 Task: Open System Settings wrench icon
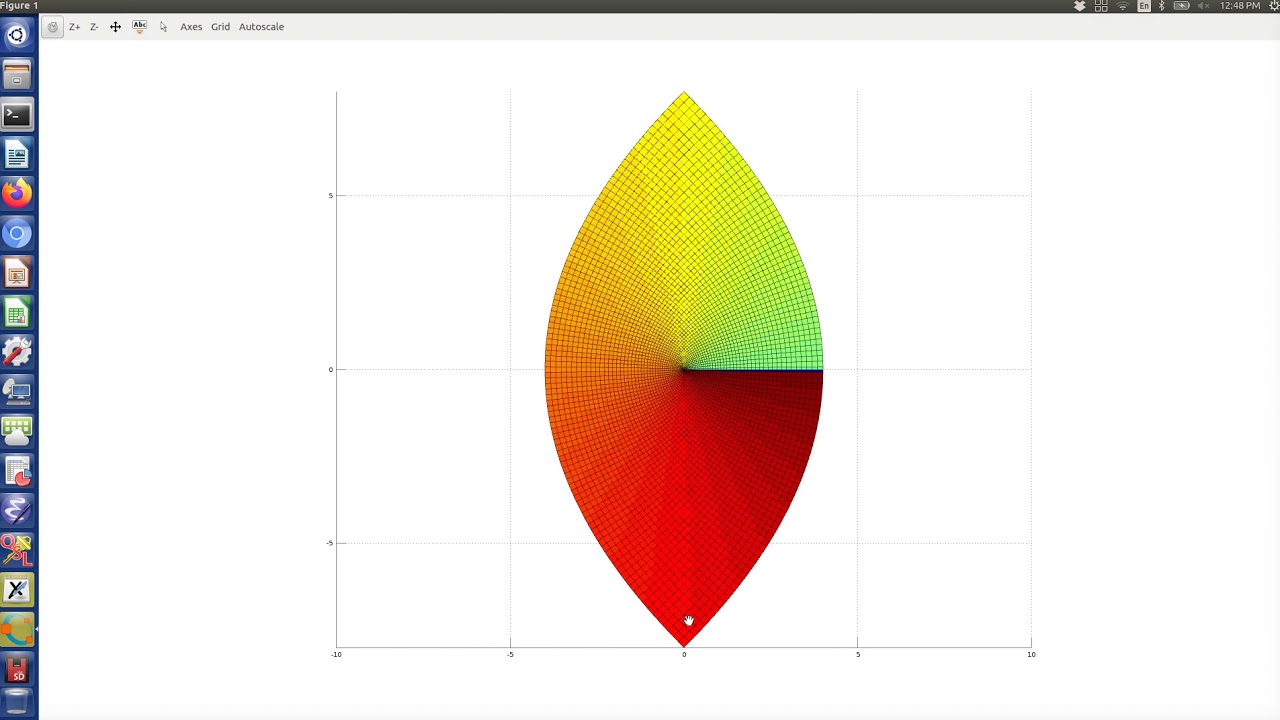coord(17,352)
